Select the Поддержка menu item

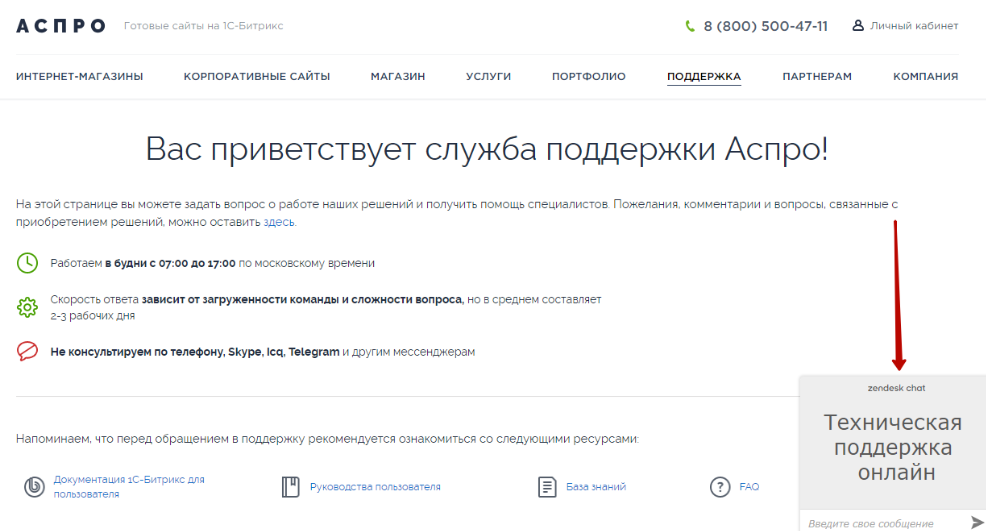click(x=704, y=76)
